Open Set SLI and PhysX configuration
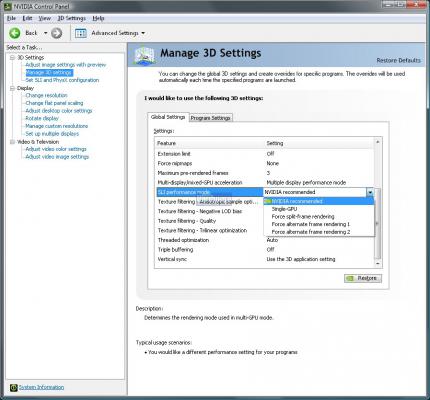 pos(62,80)
